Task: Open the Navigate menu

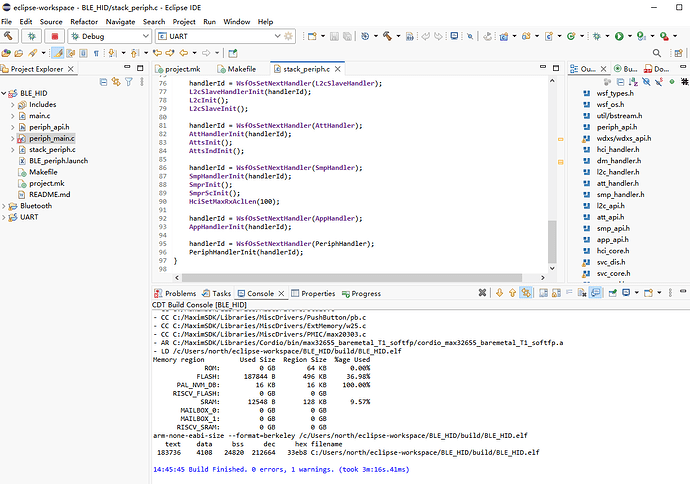Action: (x=120, y=22)
